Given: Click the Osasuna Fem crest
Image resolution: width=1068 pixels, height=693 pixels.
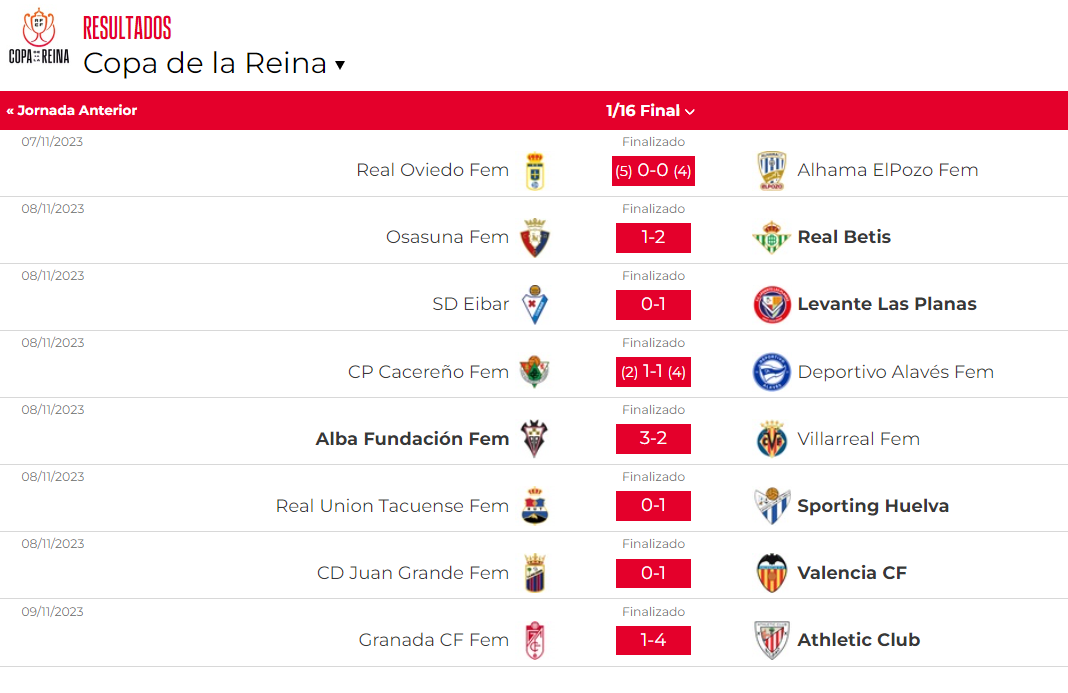Looking at the screenshot, I should pos(535,238).
